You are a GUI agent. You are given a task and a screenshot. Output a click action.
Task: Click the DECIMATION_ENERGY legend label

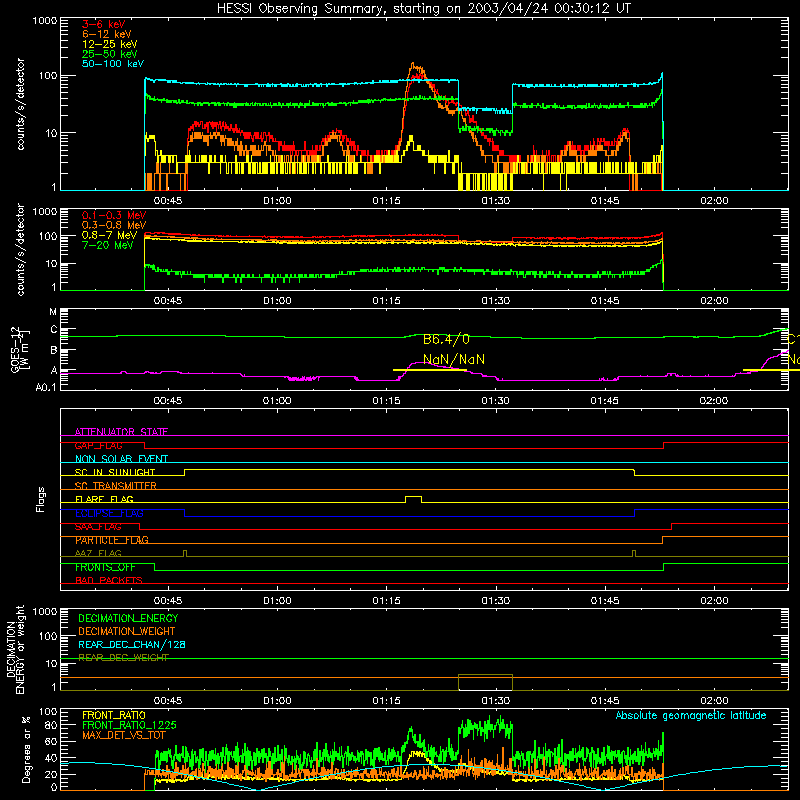click(x=128, y=618)
